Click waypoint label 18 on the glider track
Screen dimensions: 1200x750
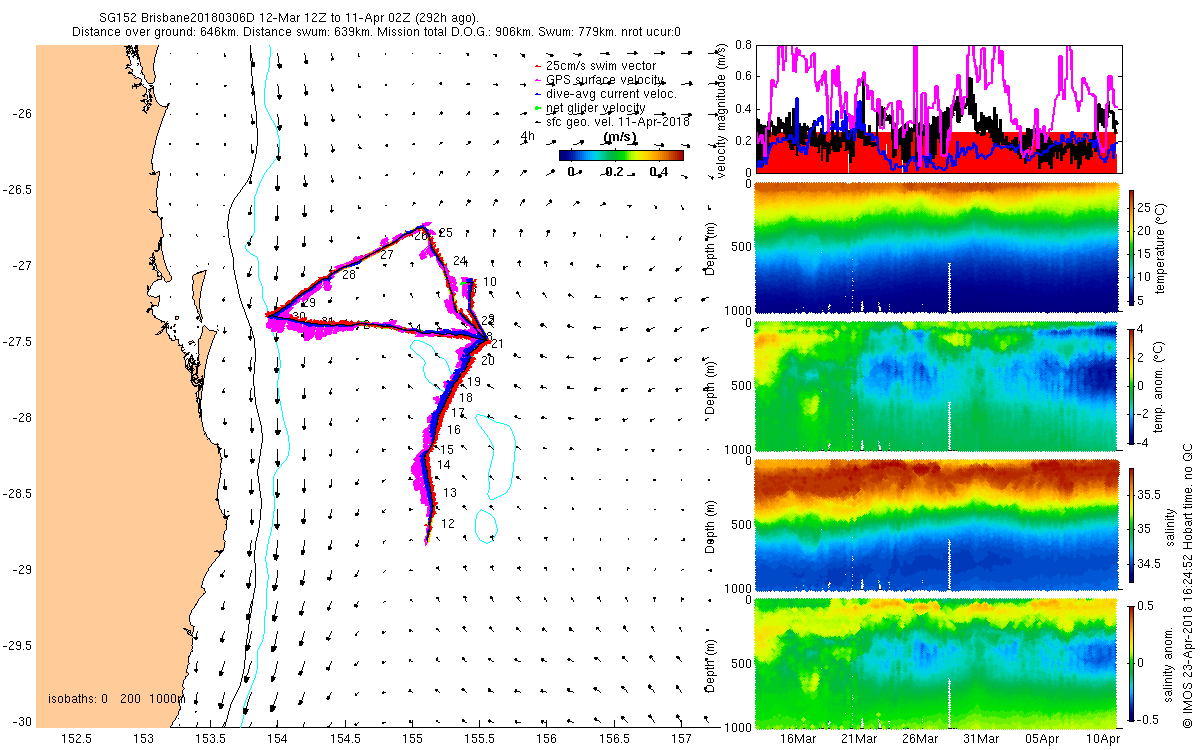[466, 398]
